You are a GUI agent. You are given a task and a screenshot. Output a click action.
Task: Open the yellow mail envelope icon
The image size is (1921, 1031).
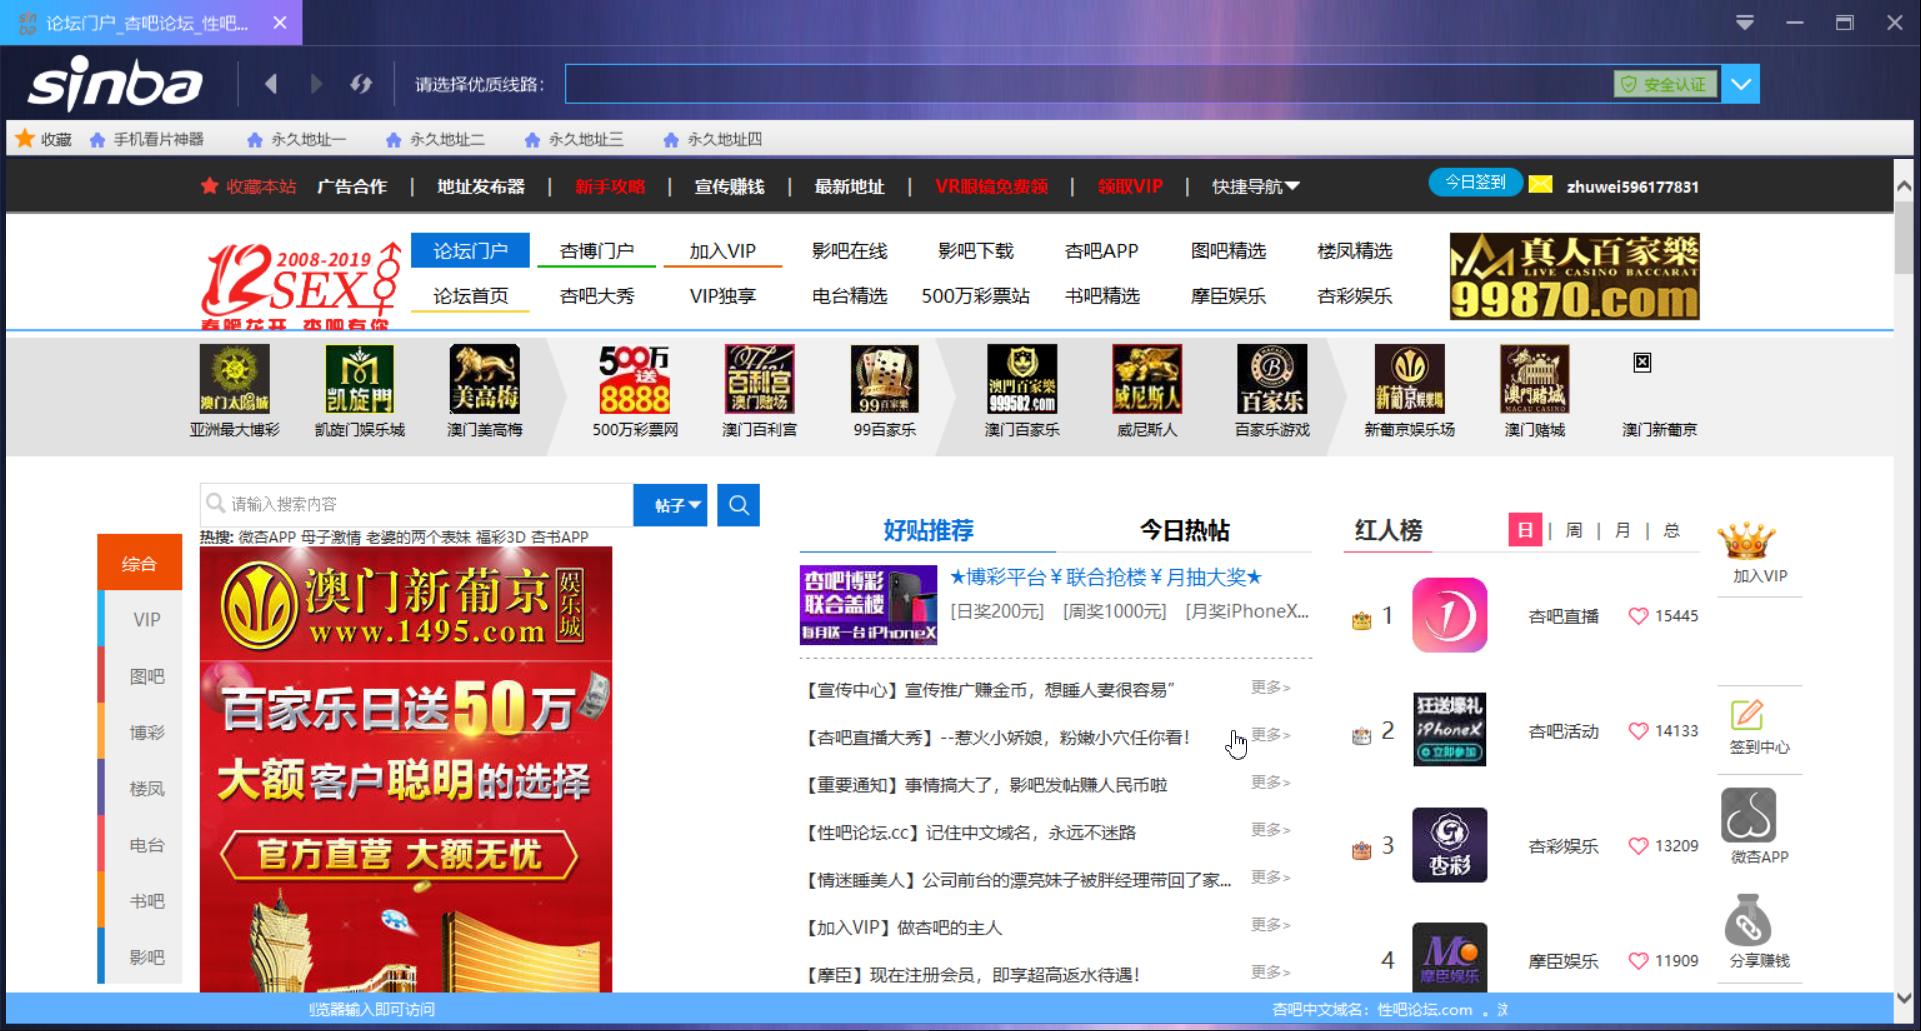(x=1541, y=184)
